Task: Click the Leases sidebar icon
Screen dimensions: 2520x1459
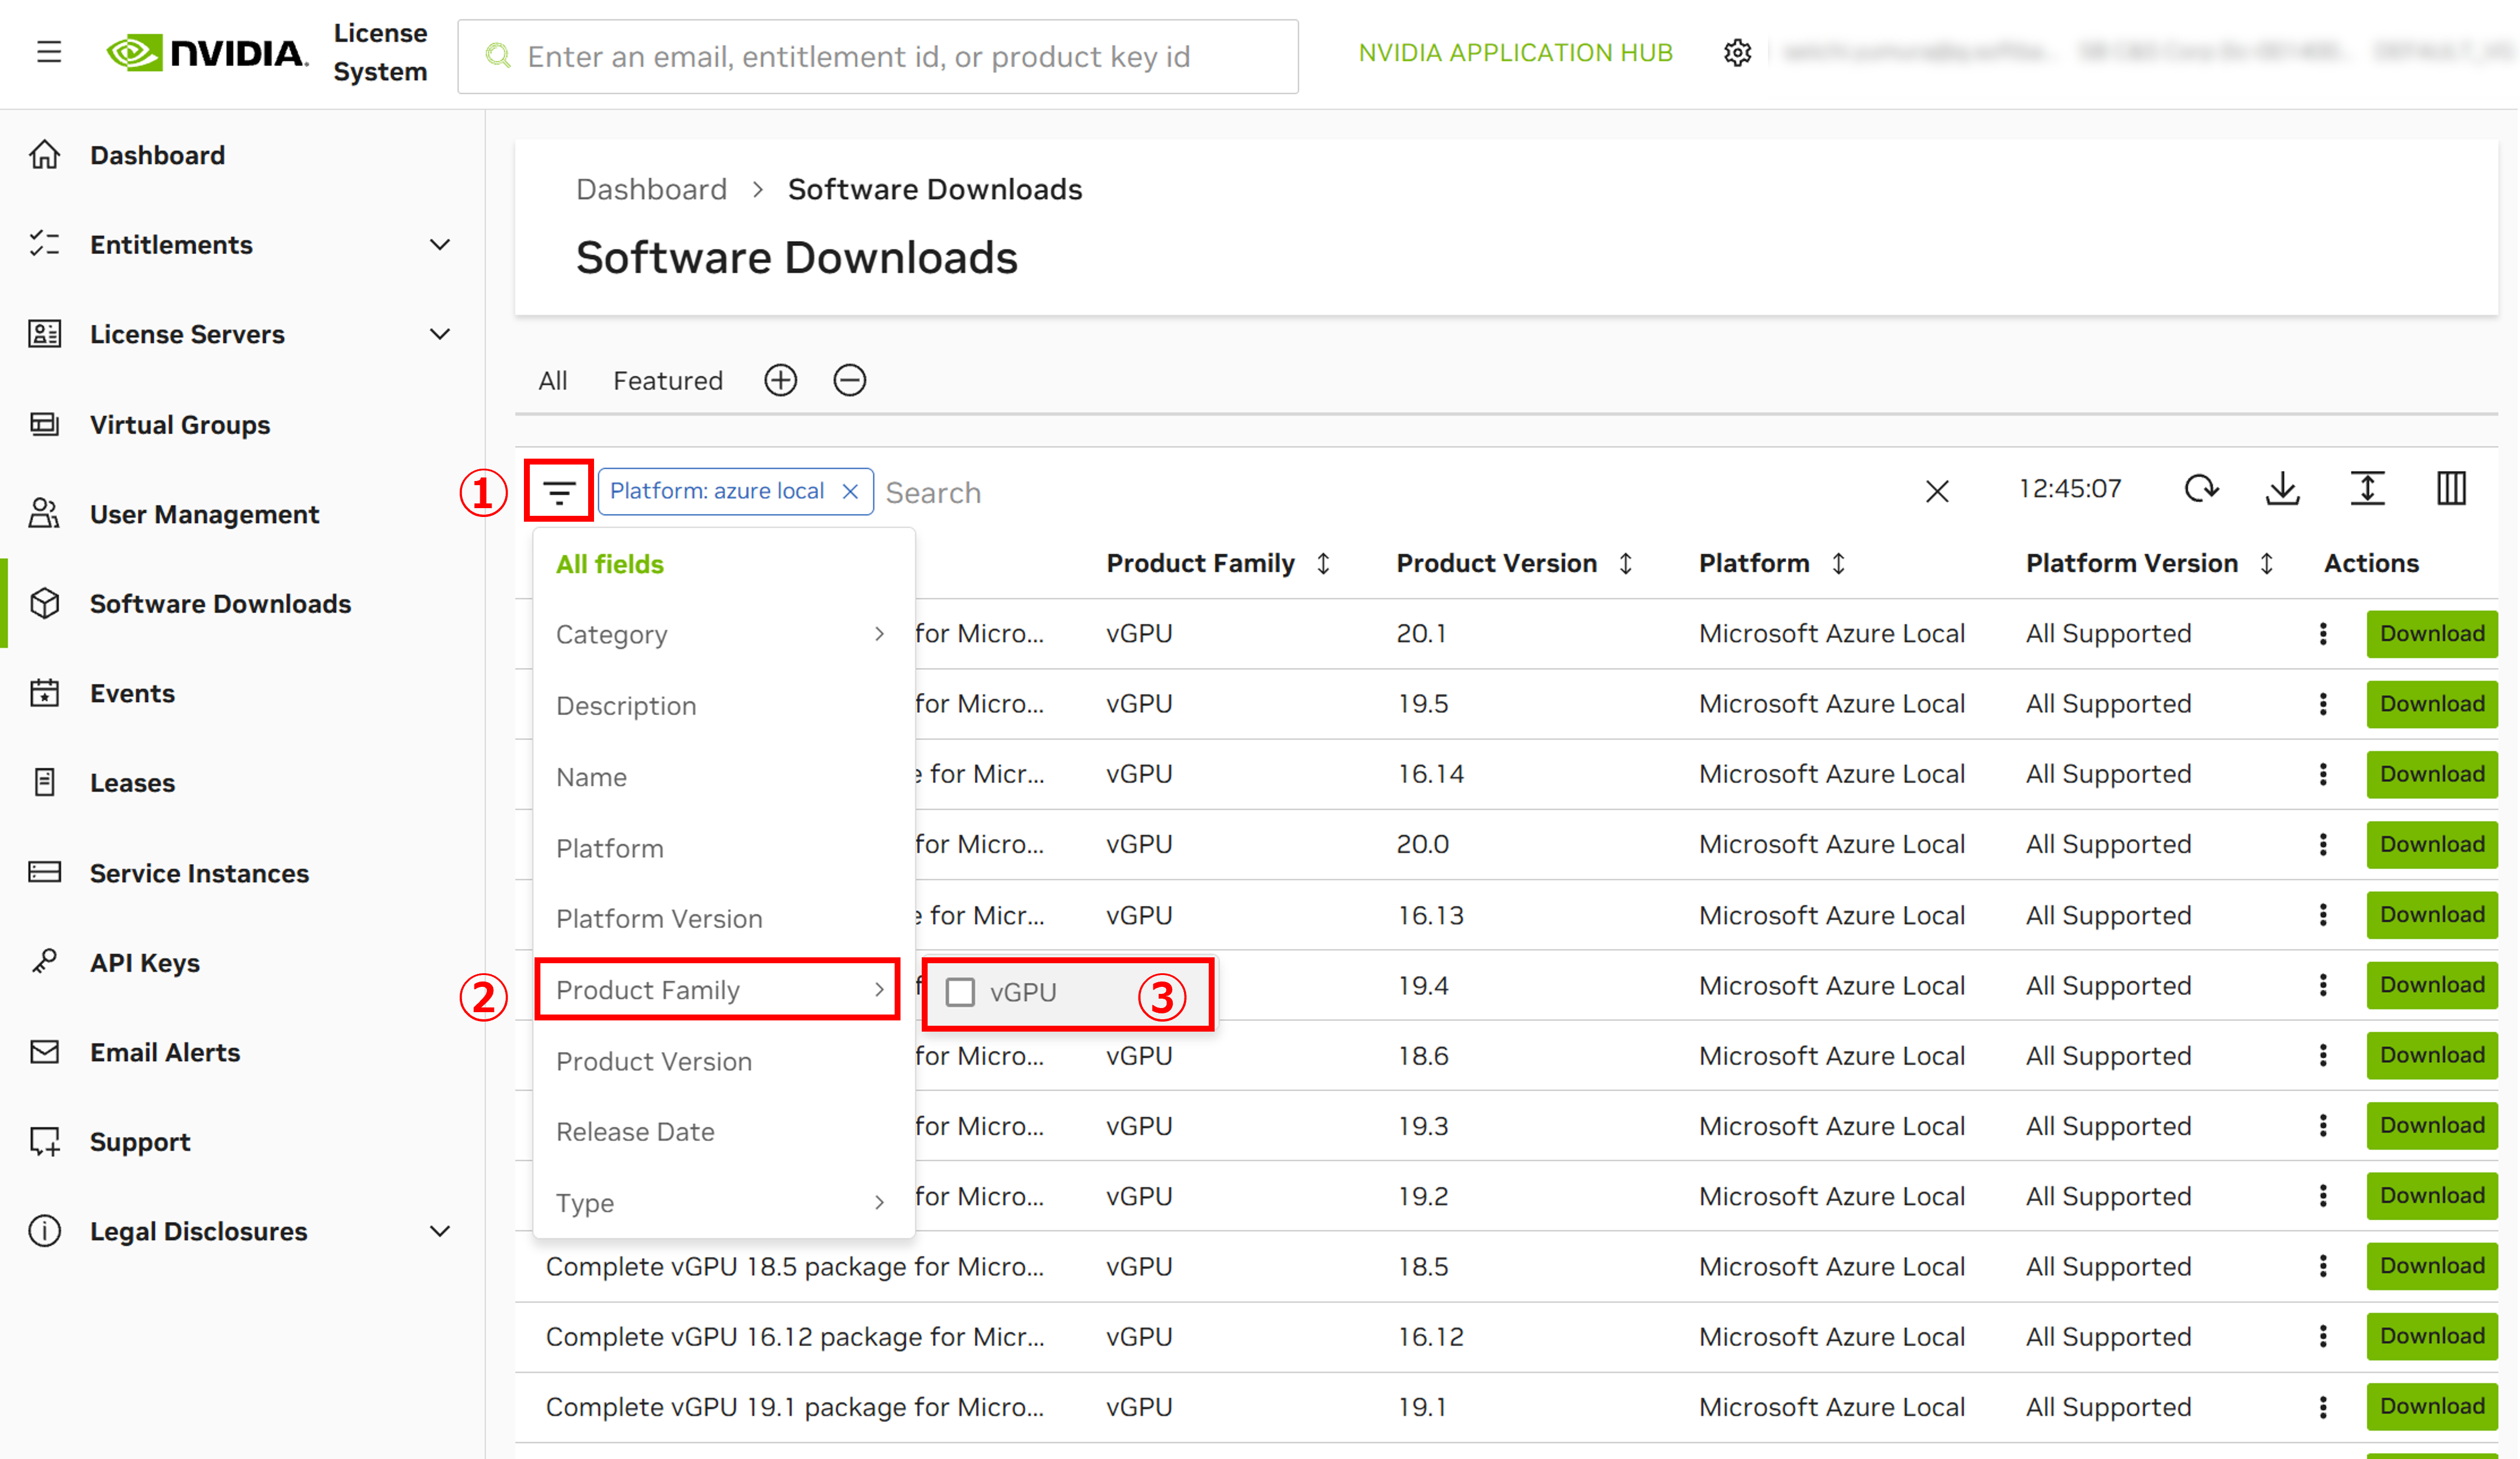Action: click(x=45, y=783)
